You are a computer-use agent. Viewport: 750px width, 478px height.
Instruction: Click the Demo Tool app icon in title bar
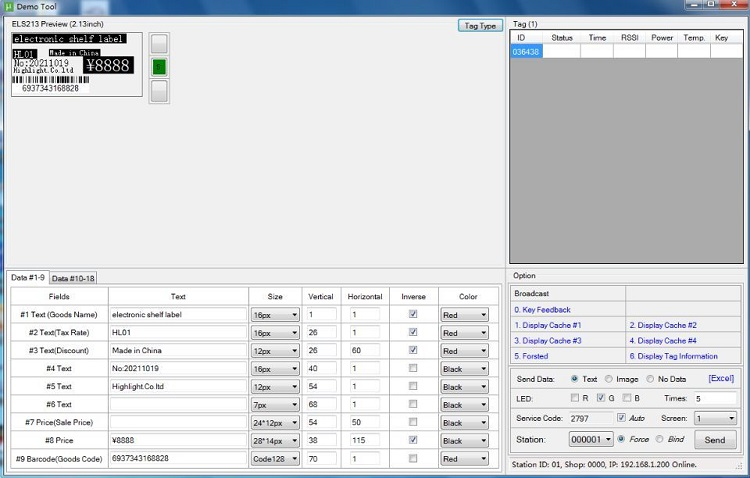tap(8, 7)
